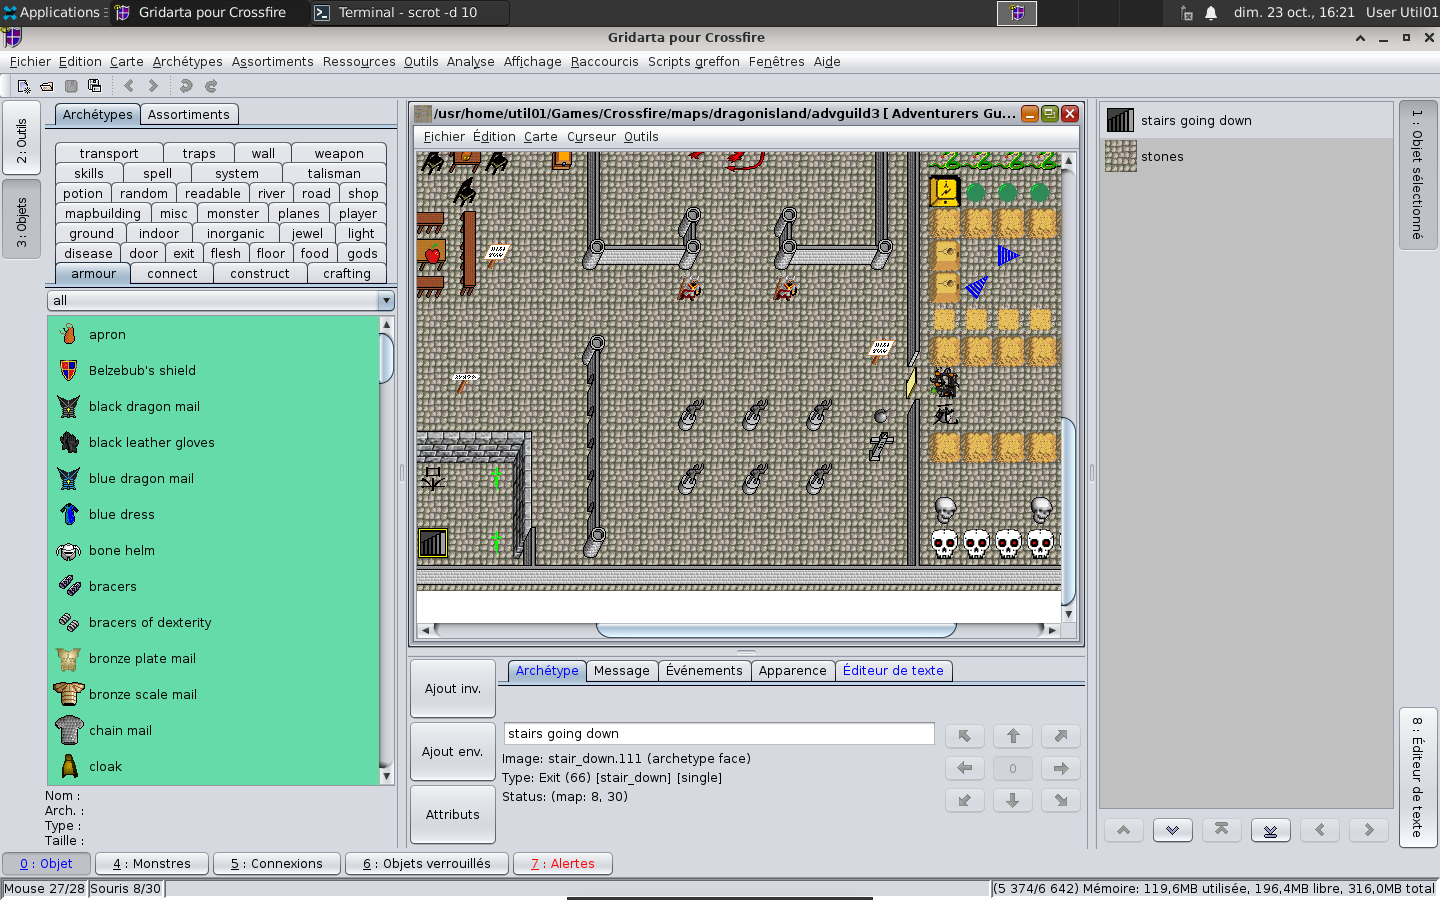
Task: Click the map's vertical scrollbar thumb
Action: point(1068,510)
